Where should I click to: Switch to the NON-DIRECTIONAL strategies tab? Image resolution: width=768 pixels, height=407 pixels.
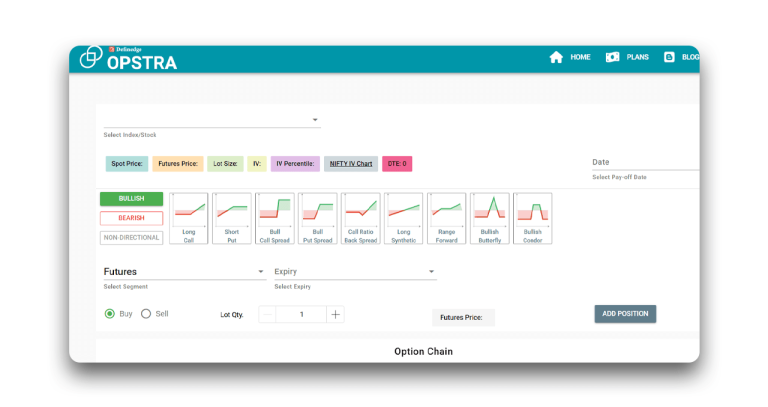(131, 238)
